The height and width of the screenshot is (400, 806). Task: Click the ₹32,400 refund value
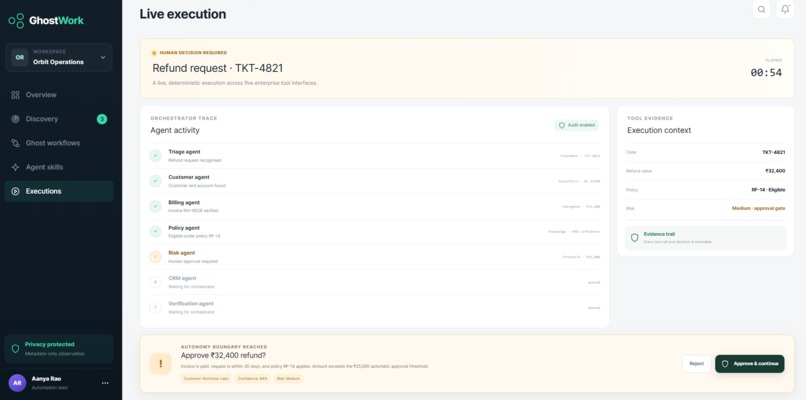[775, 171]
